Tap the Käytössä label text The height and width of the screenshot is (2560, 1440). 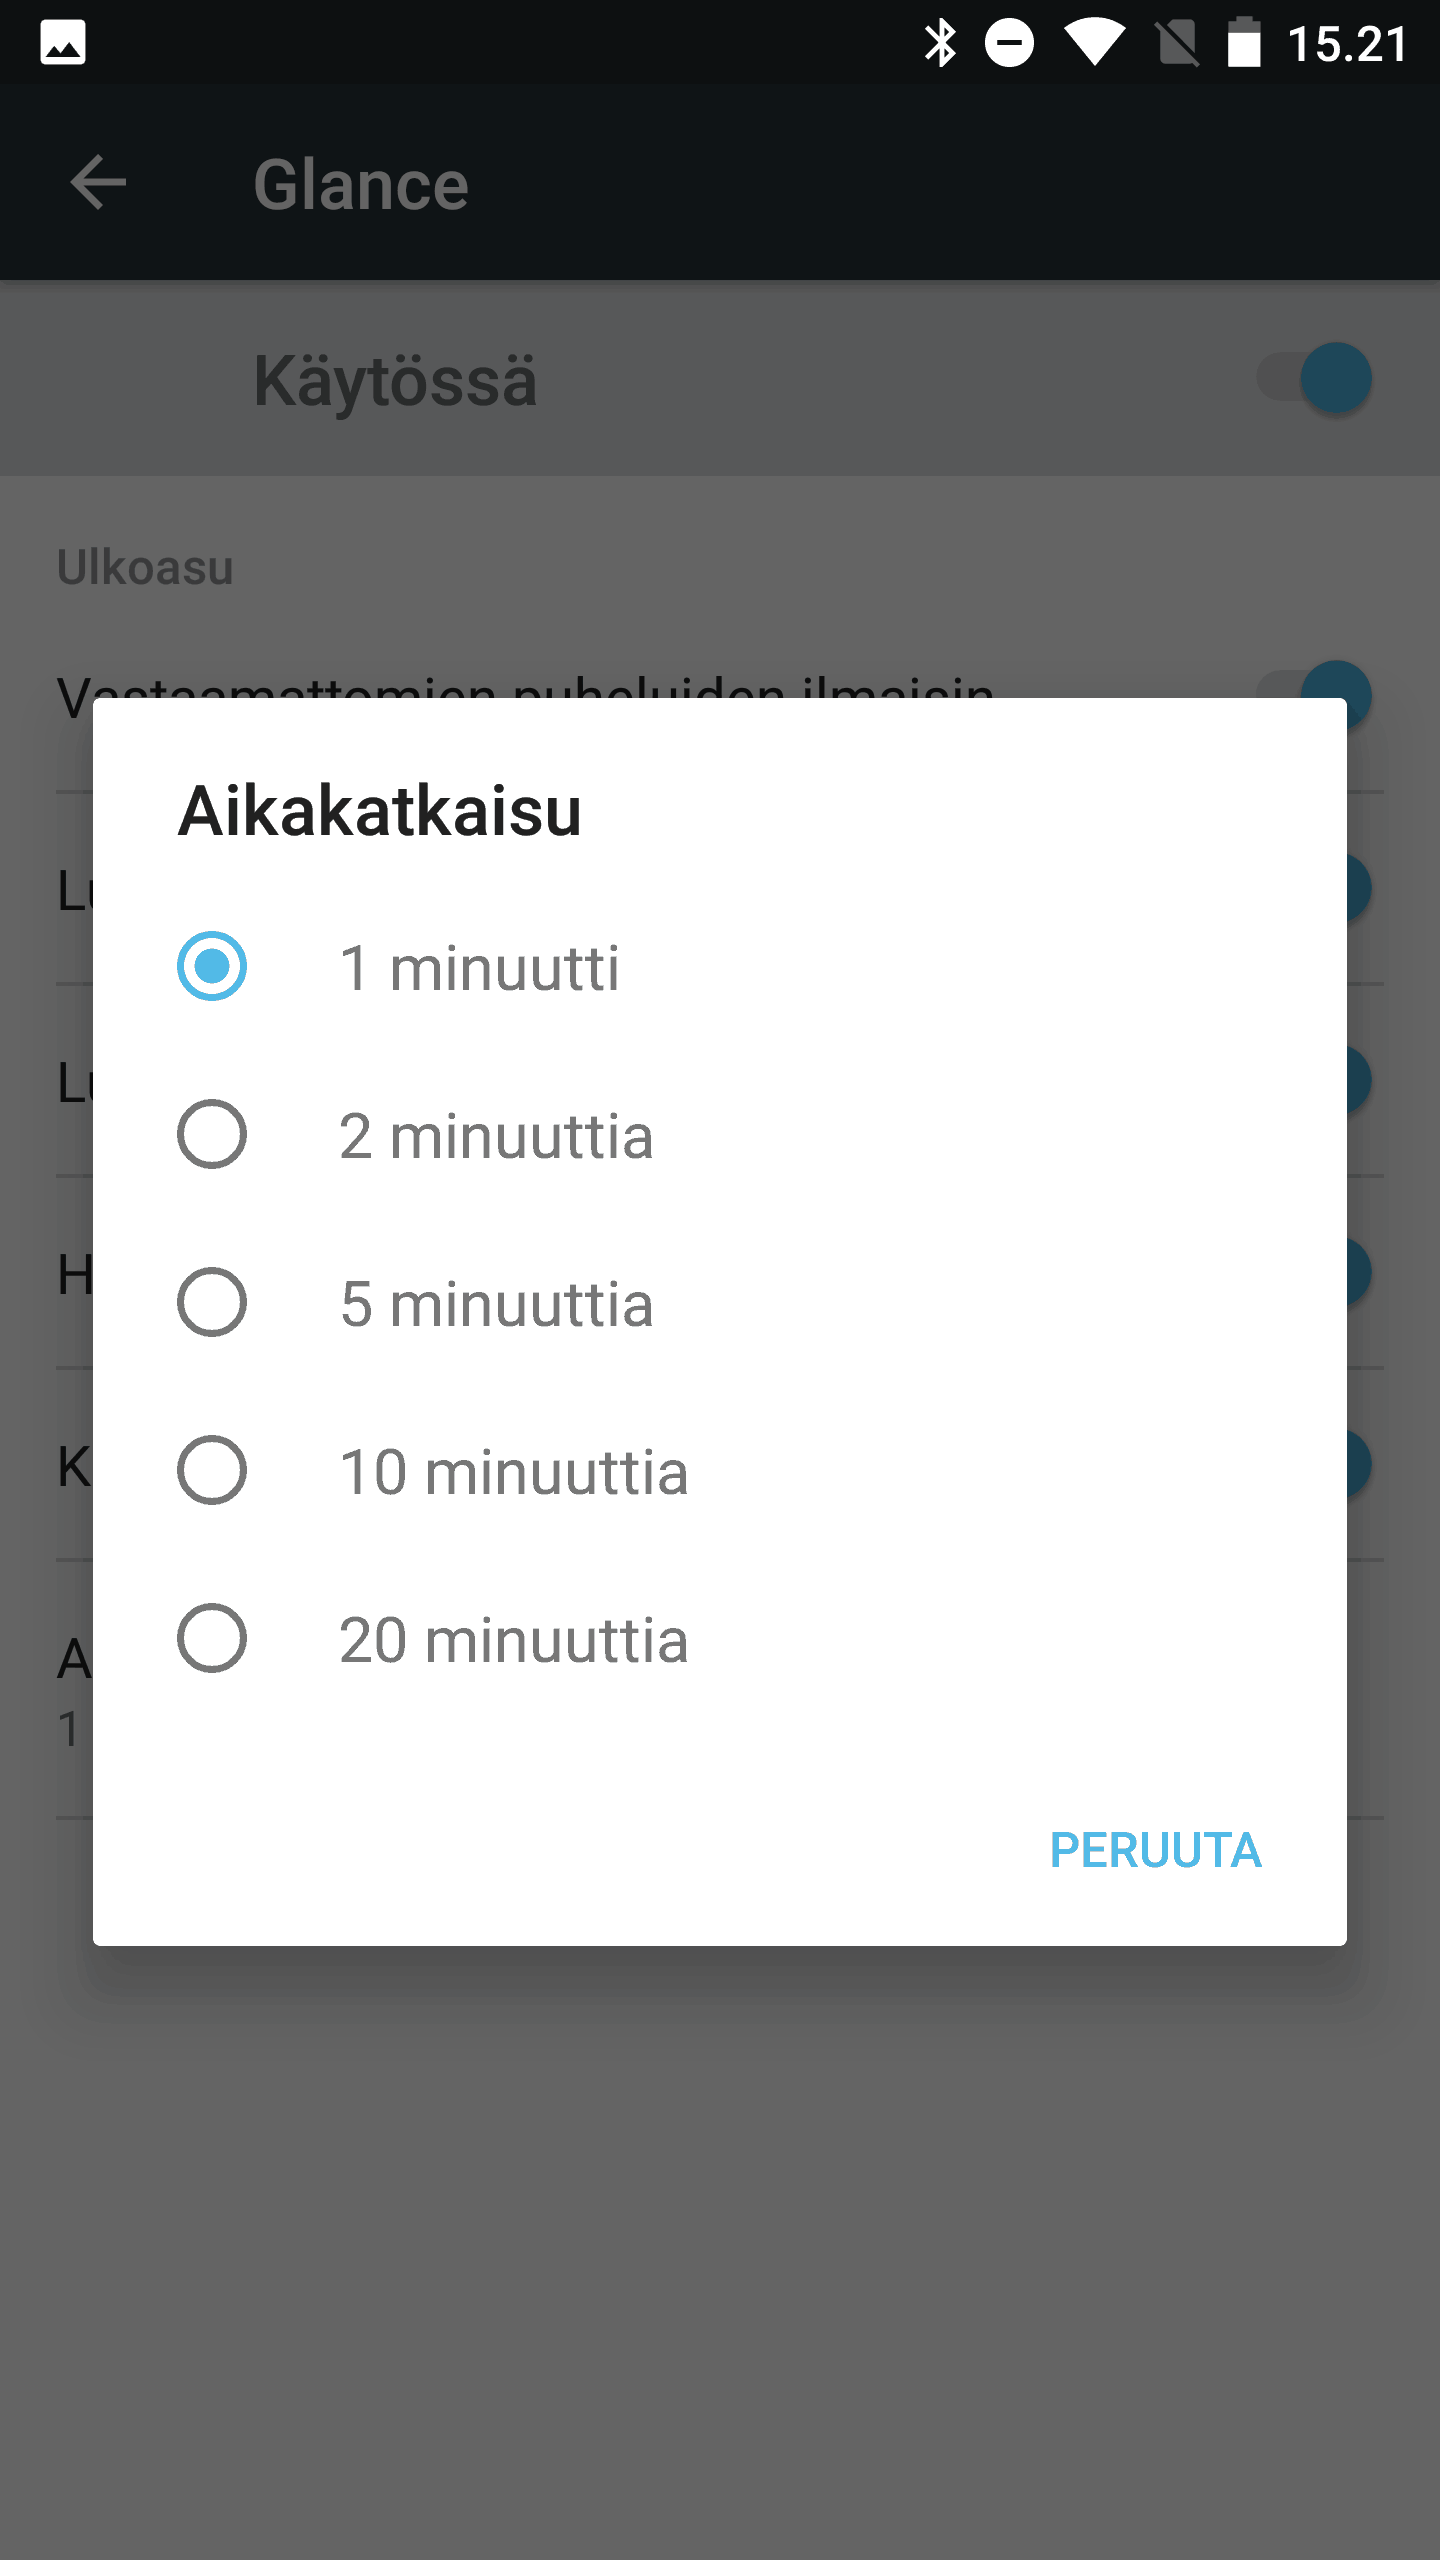395,381
